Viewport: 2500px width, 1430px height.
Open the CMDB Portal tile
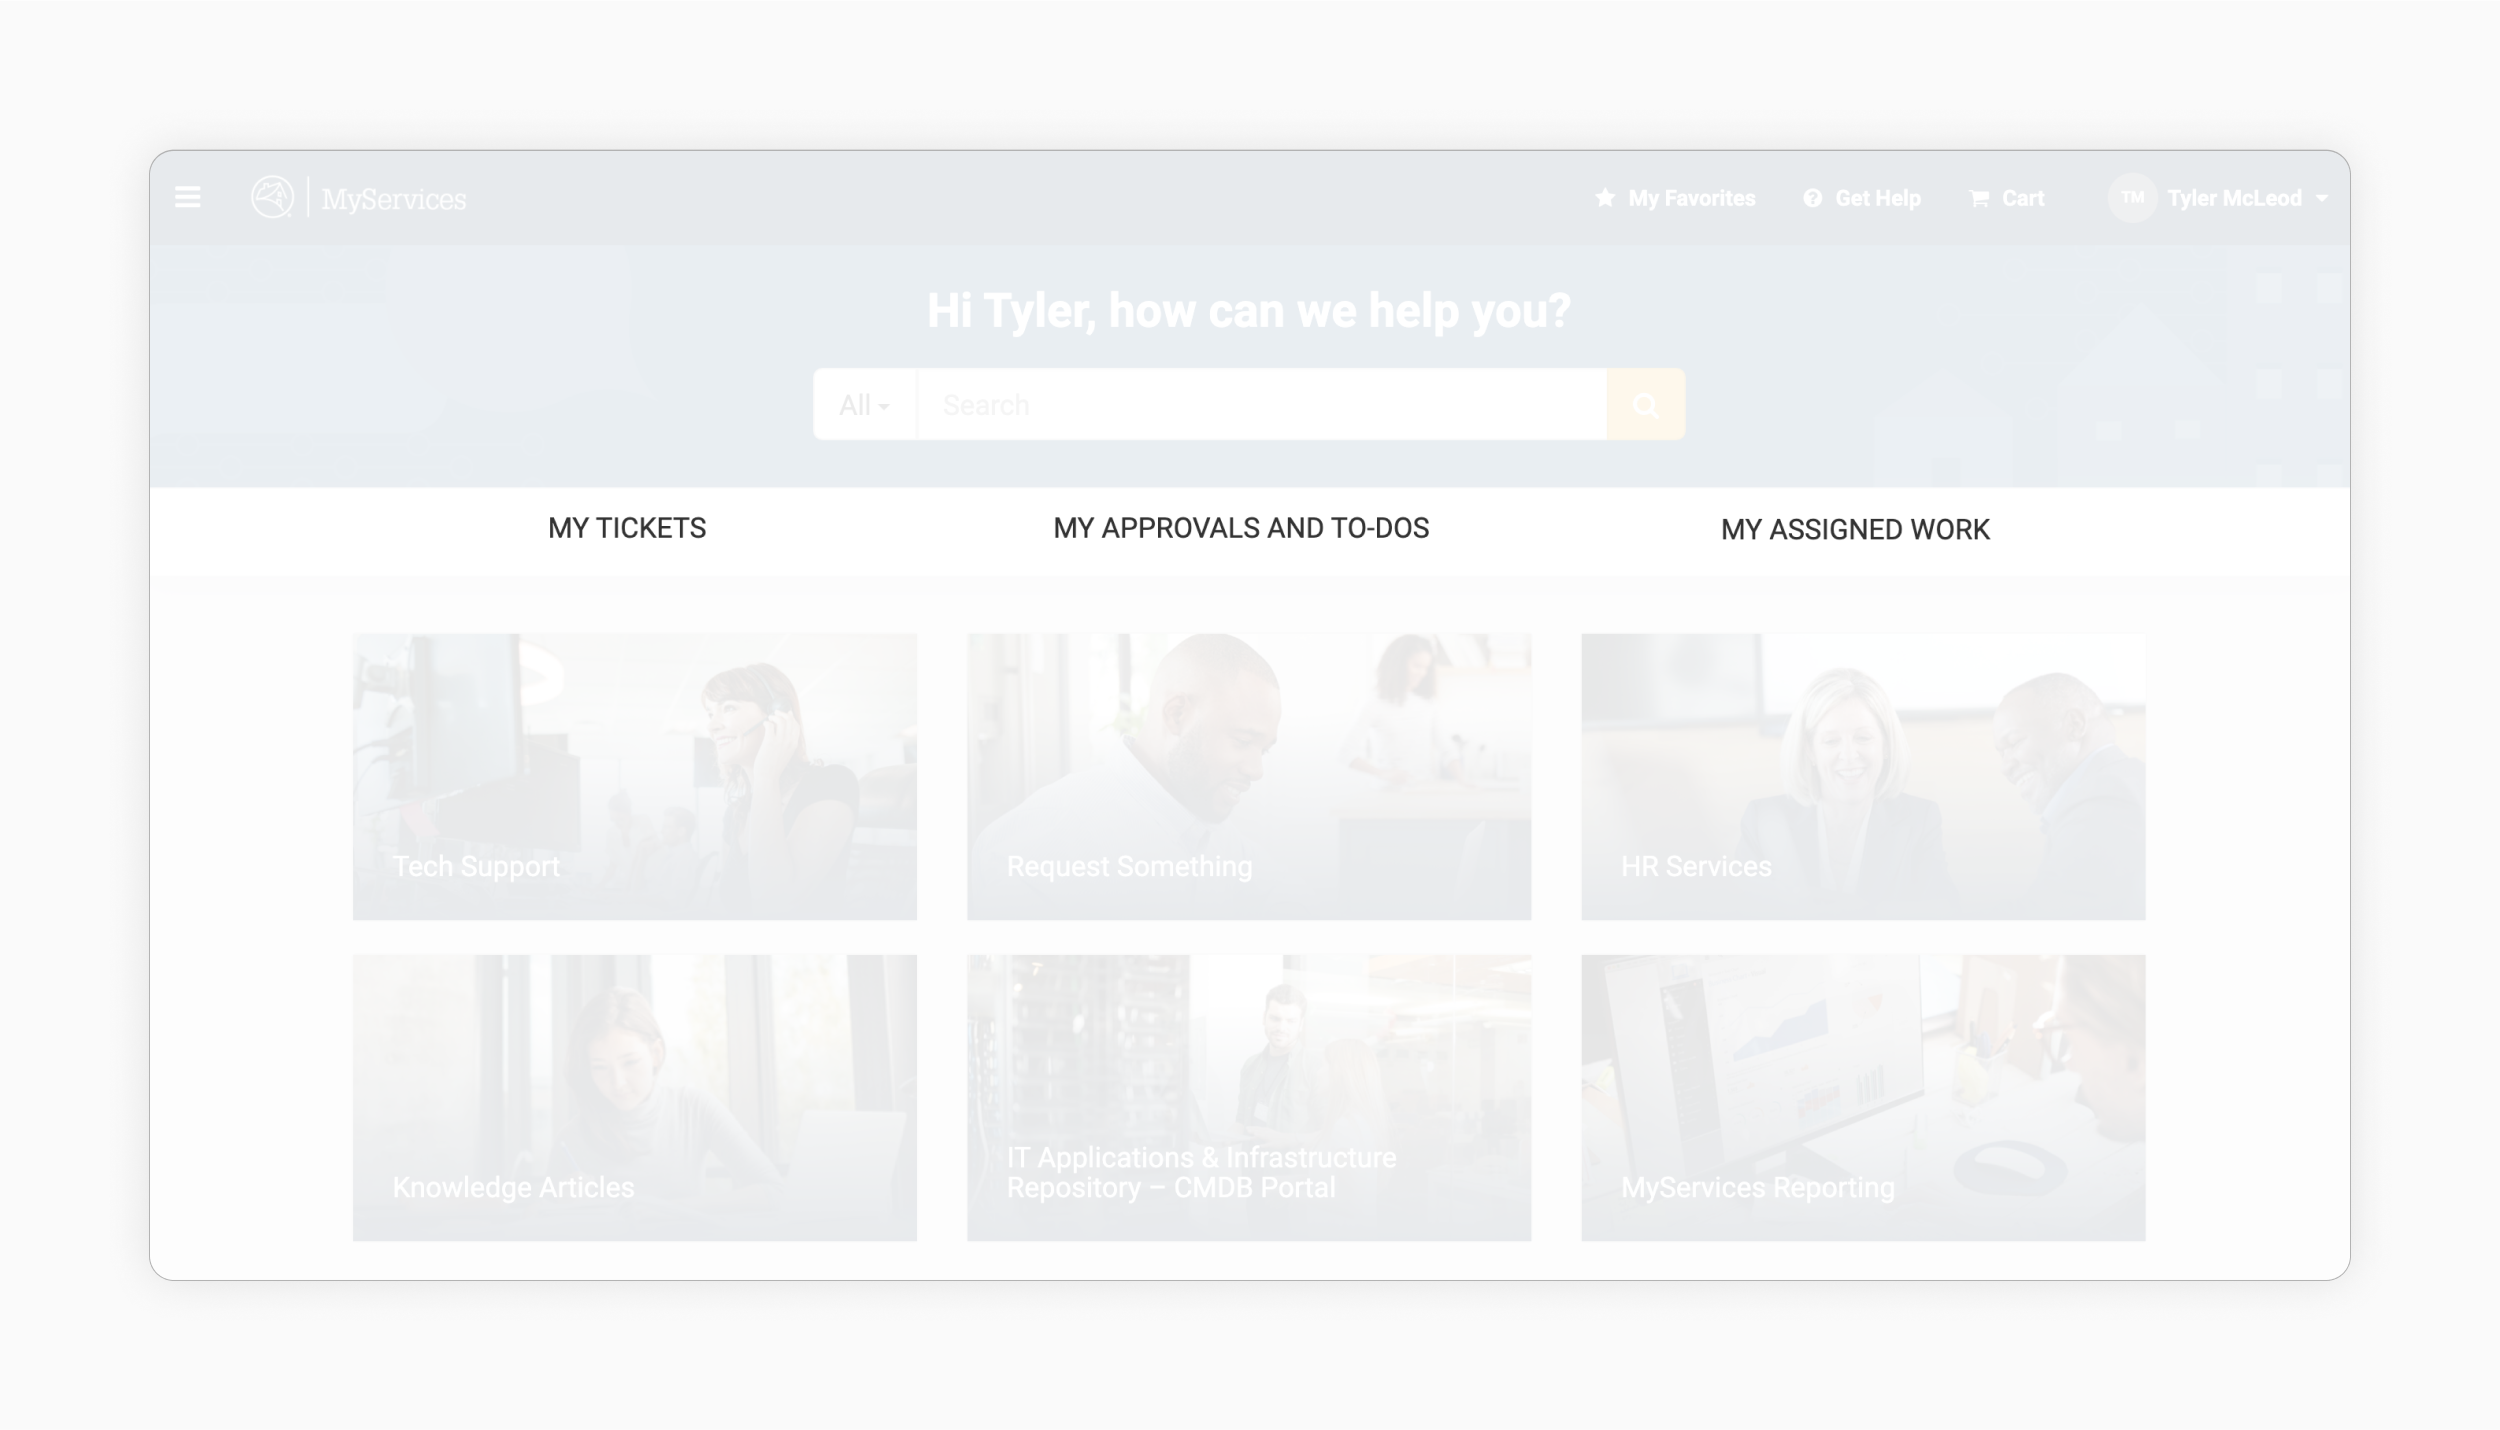(1248, 1097)
